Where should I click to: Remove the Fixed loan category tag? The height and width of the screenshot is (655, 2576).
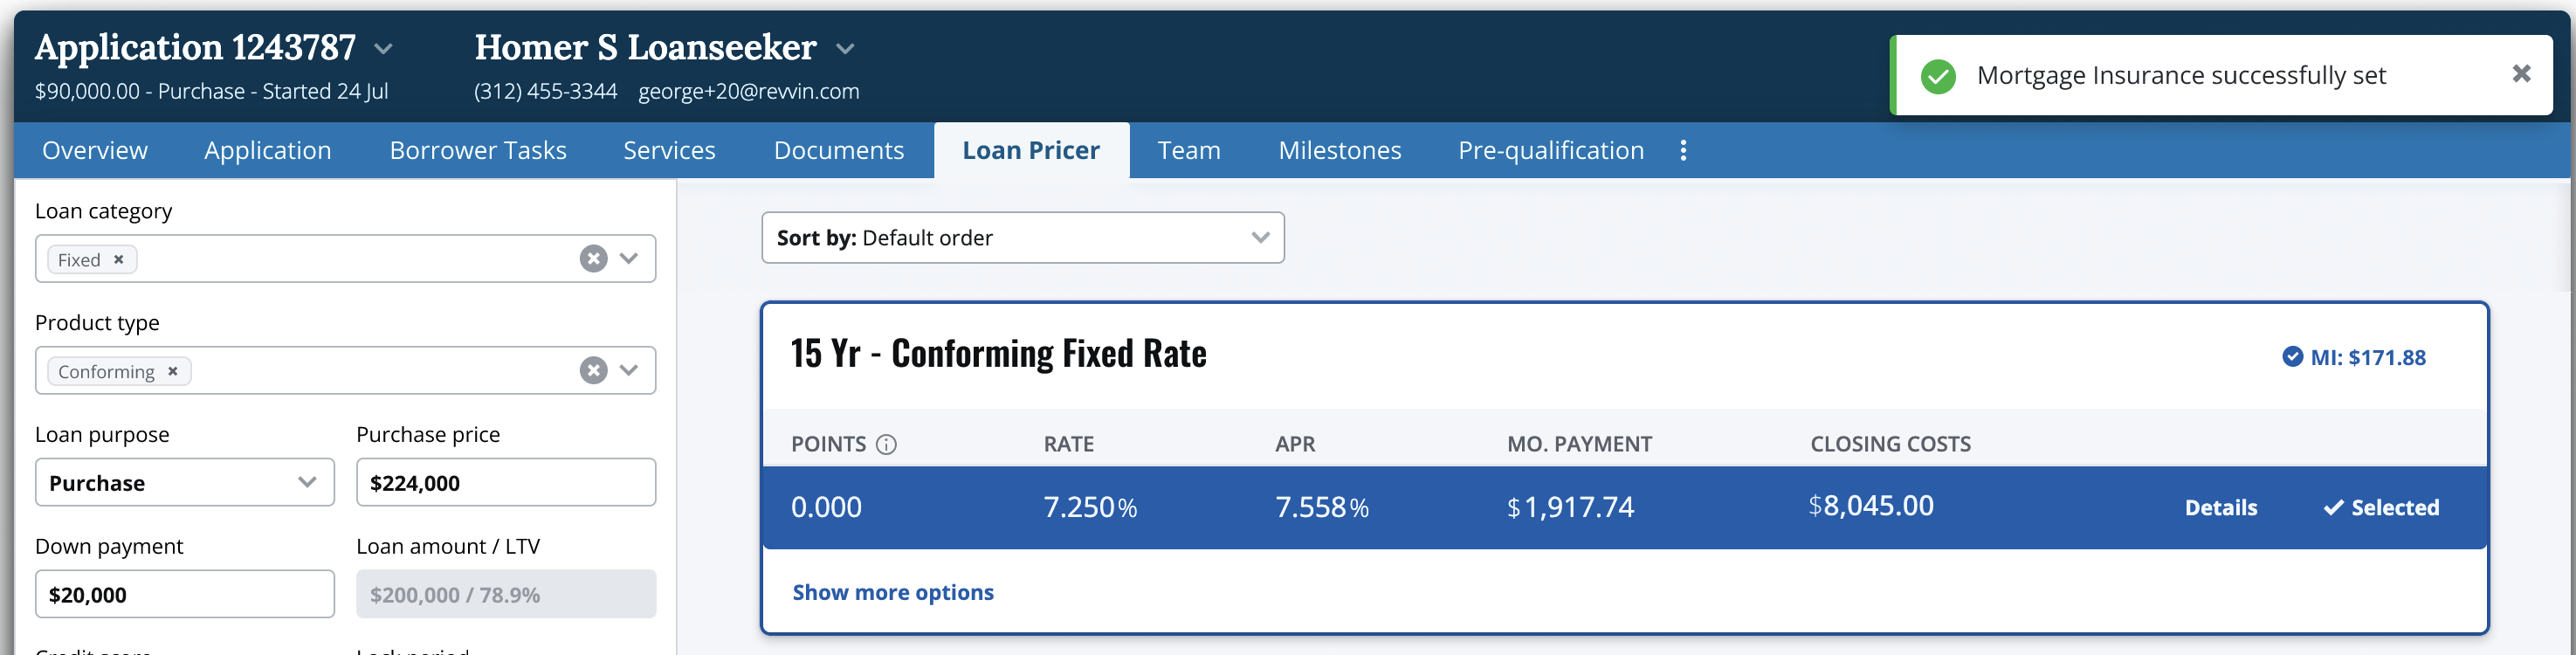118,259
